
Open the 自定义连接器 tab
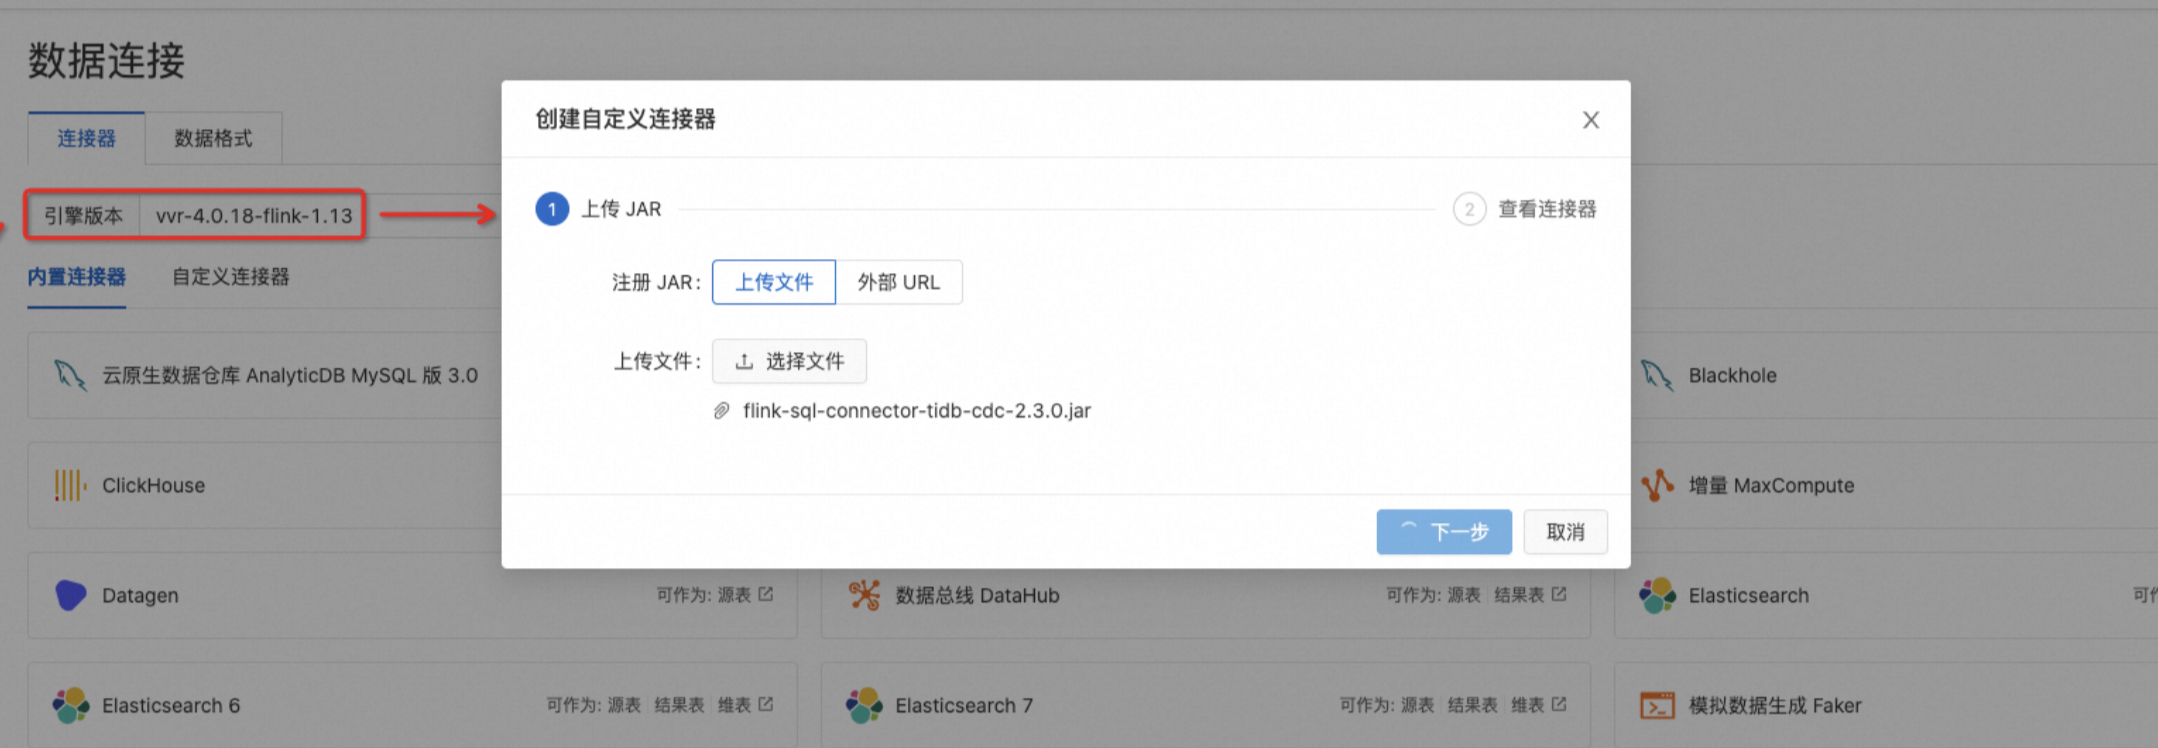click(231, 277)
